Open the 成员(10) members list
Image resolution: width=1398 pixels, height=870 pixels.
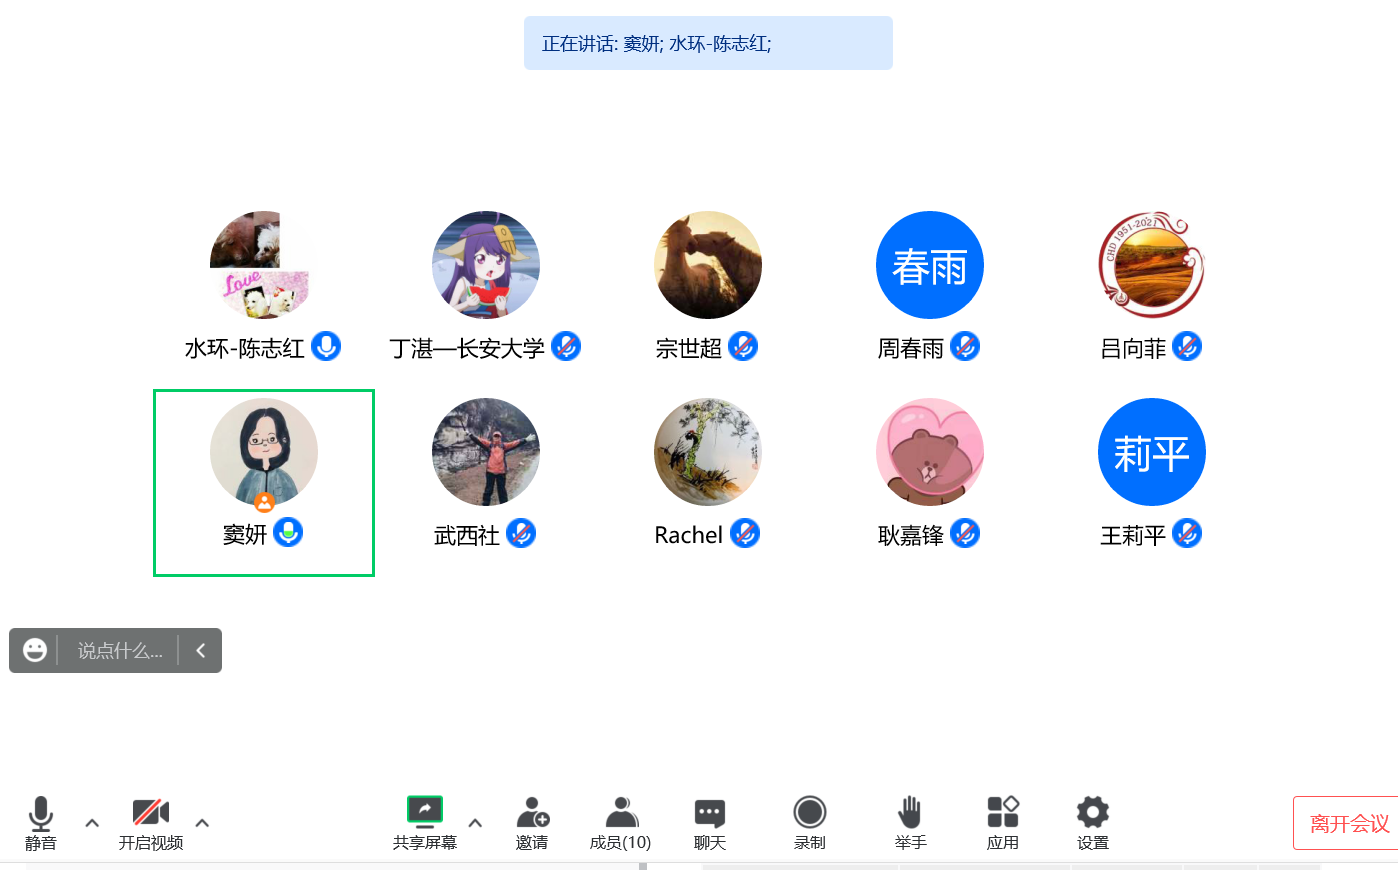click(x=621, y=811)
